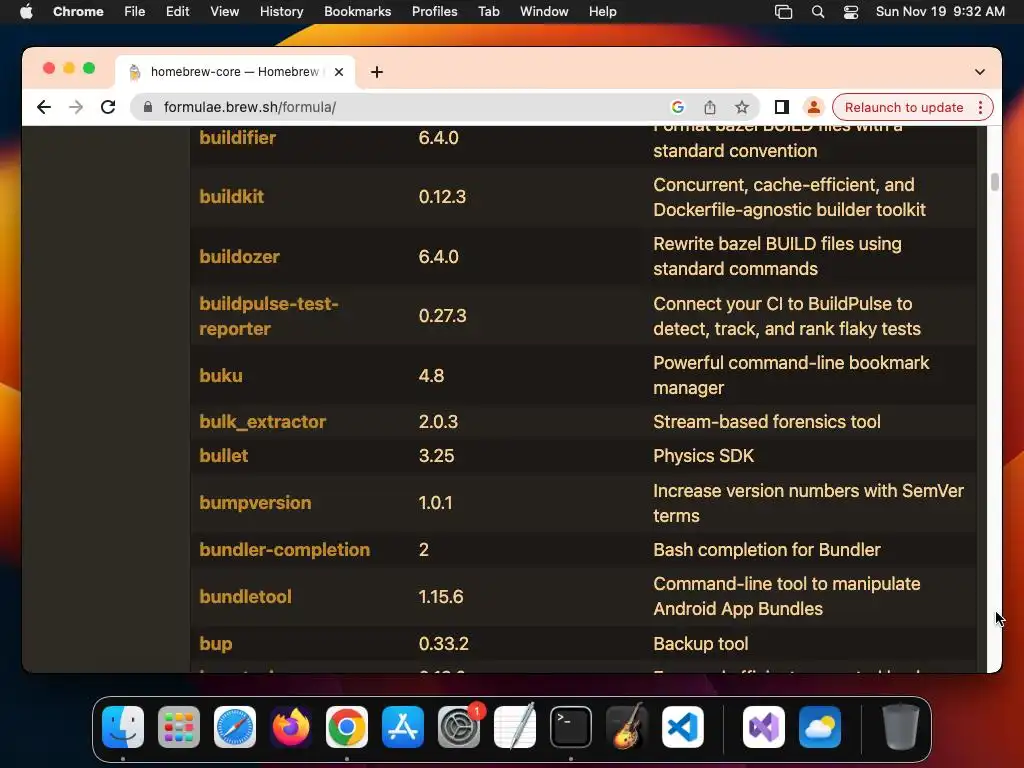Click the lock icon in the address bar
This screenshot has height=768, width=1024.
click(148, 107)
